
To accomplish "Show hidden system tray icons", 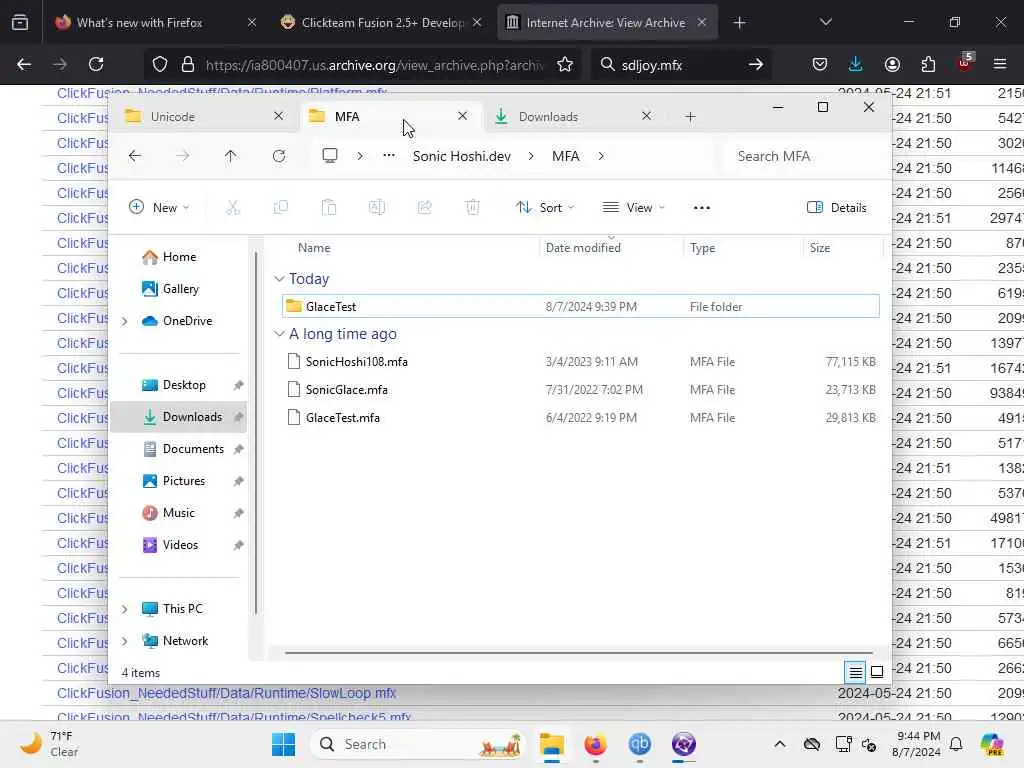I will [780, 744].
